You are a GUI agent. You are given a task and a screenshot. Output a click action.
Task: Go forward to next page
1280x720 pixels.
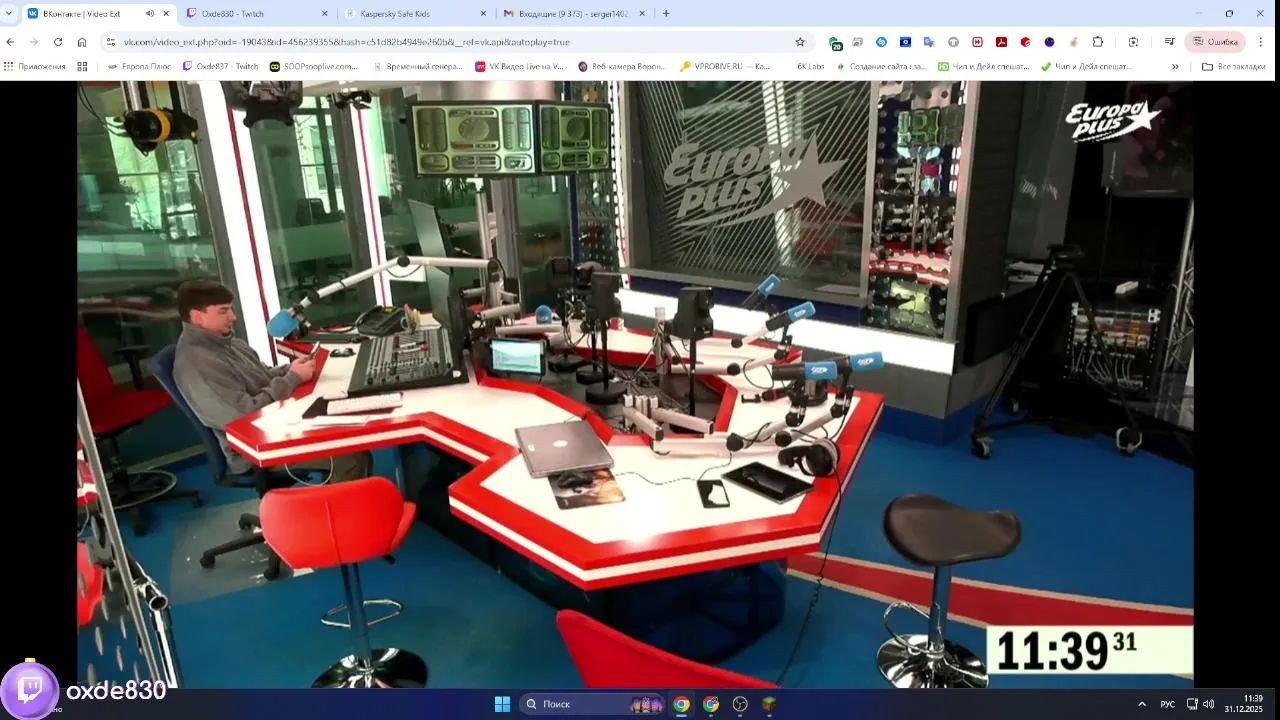pos(34,42)
